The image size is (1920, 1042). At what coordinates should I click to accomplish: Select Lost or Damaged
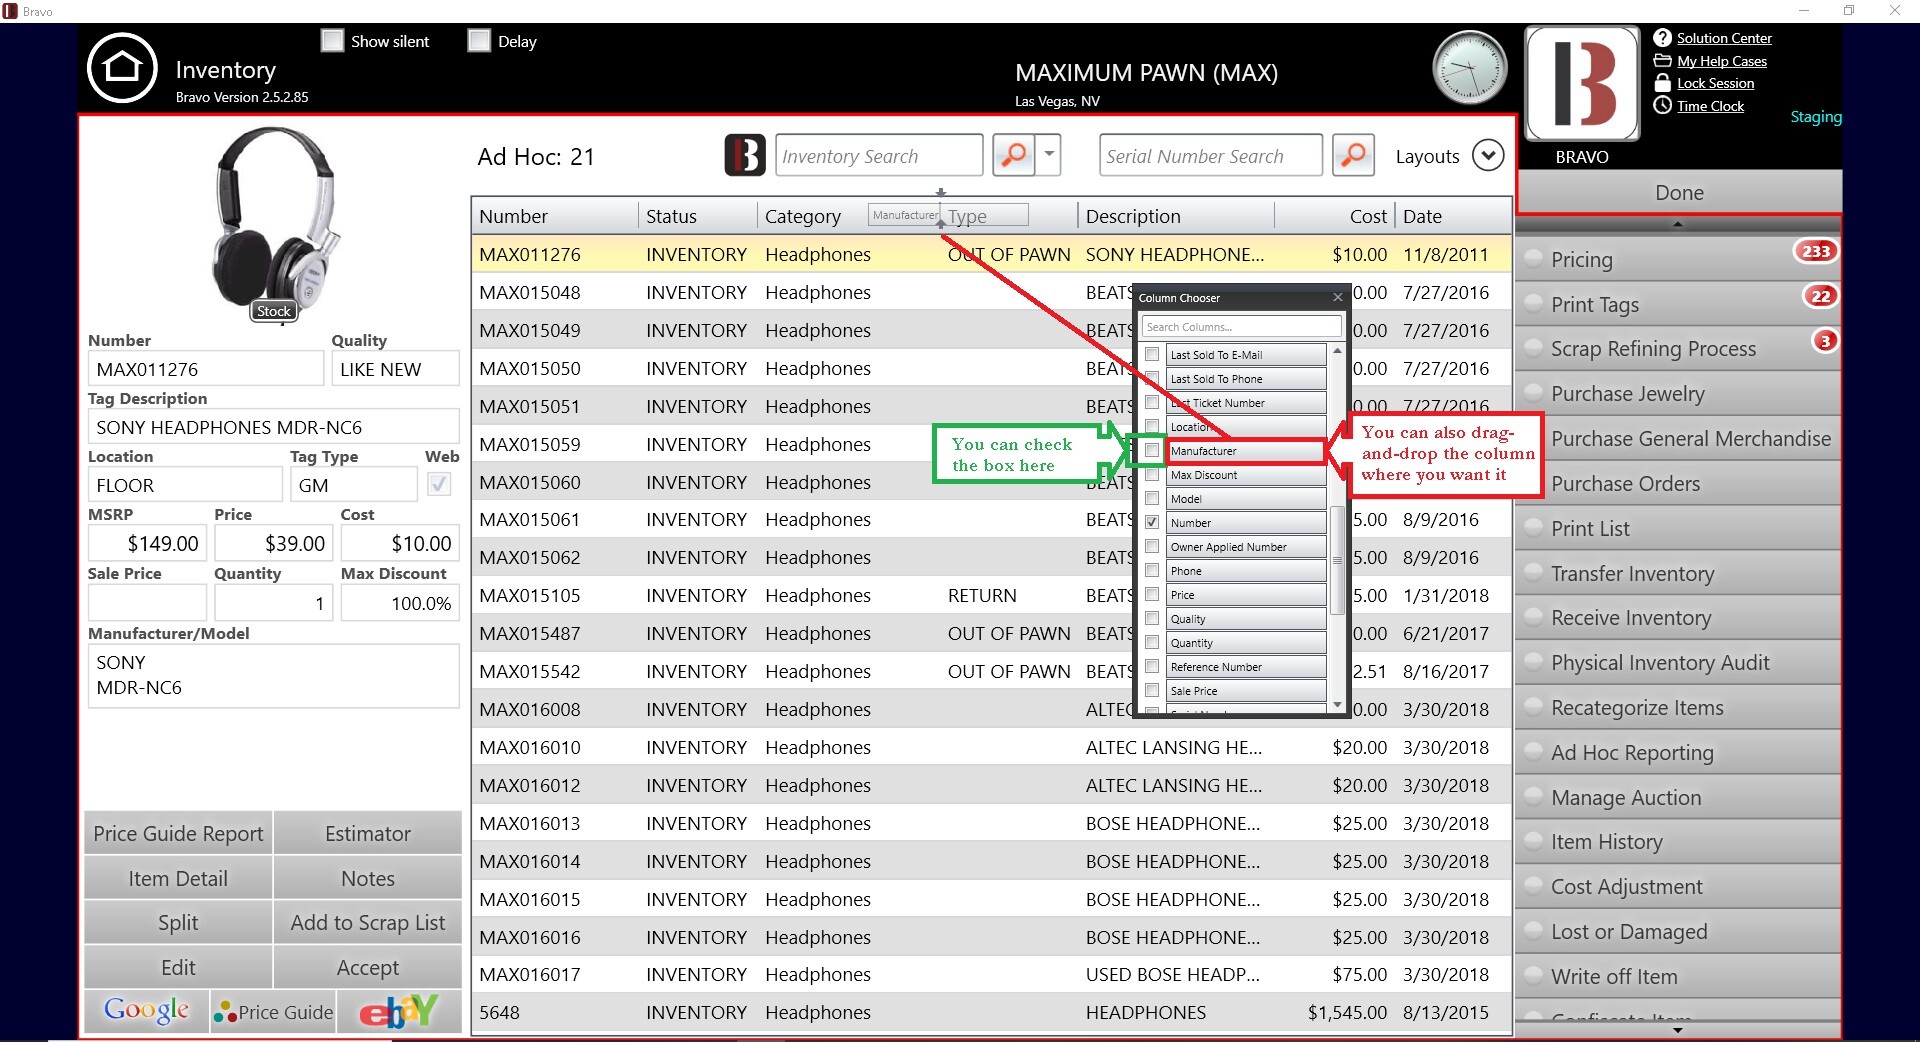click(1678, 932)
